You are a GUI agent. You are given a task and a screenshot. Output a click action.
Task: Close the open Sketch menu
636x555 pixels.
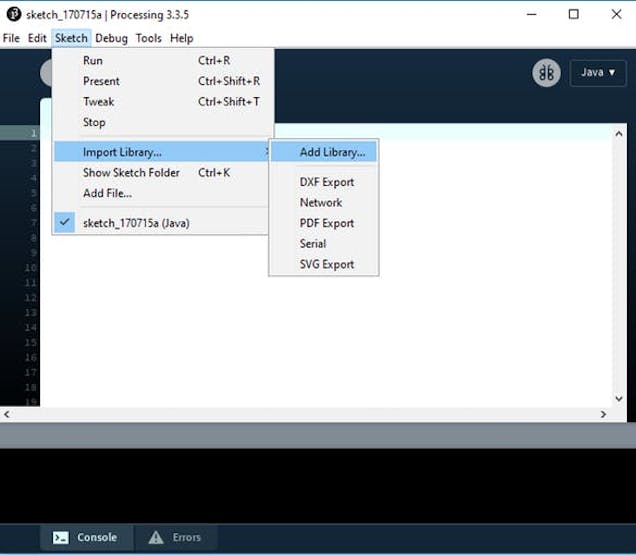[x=71, y=38]
